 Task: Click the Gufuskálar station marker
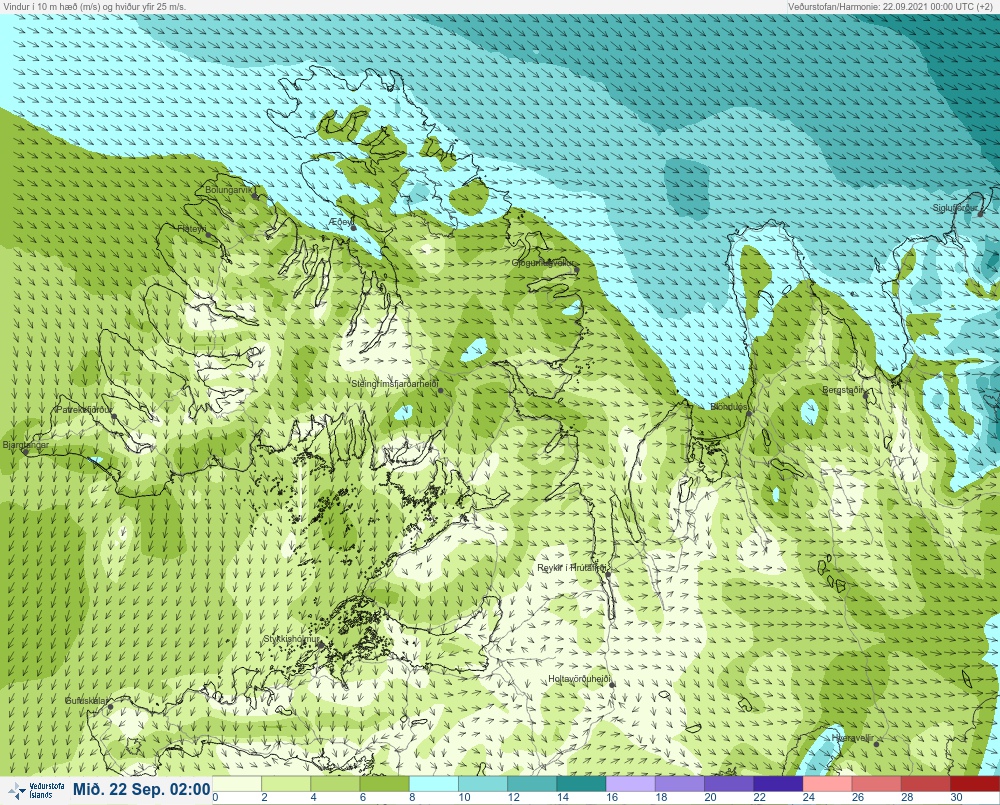point(110,707)
